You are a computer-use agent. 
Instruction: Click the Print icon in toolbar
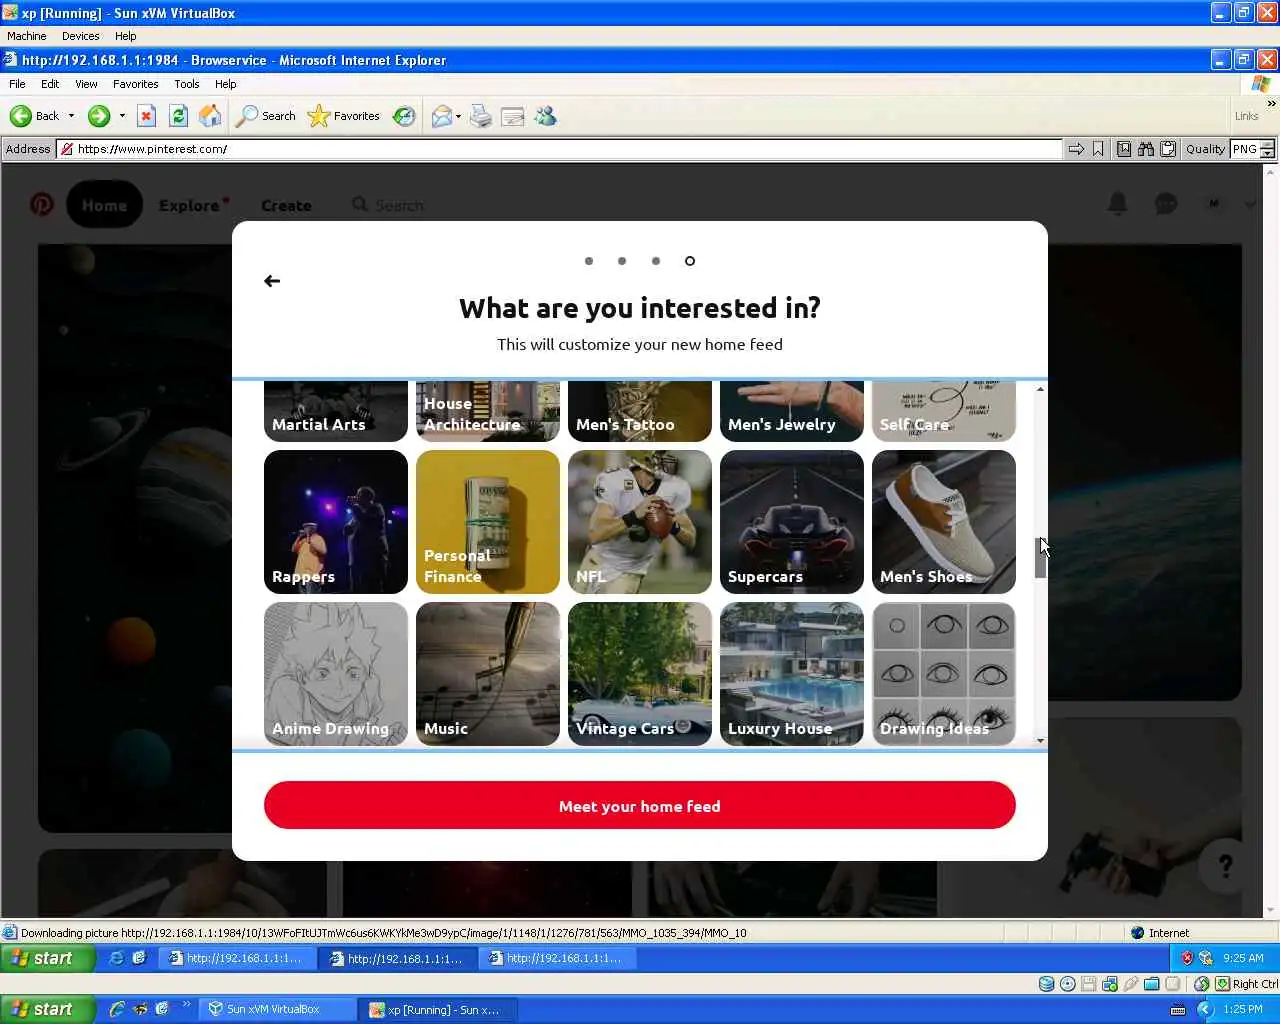point(481,116)
